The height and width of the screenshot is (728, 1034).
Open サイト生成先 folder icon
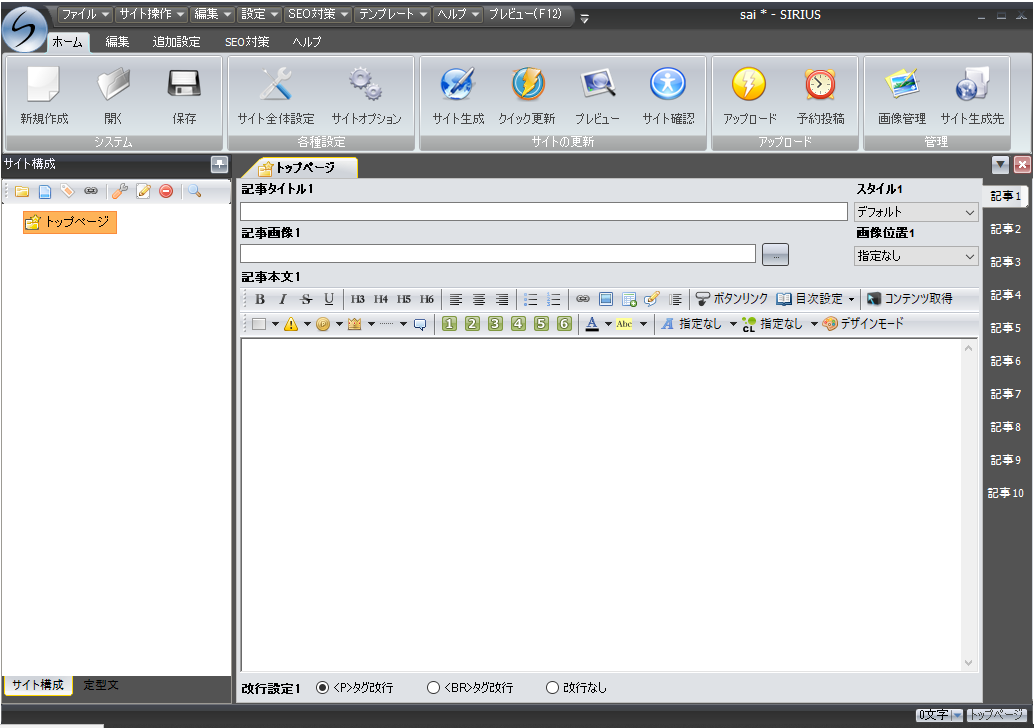coord(972,84)
